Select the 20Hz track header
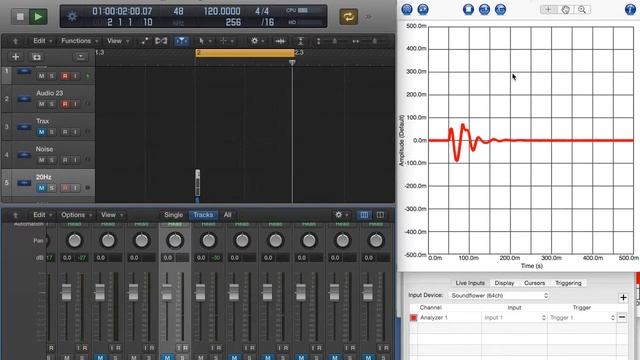This screenshot has height=360, width=640. (48, 183)
